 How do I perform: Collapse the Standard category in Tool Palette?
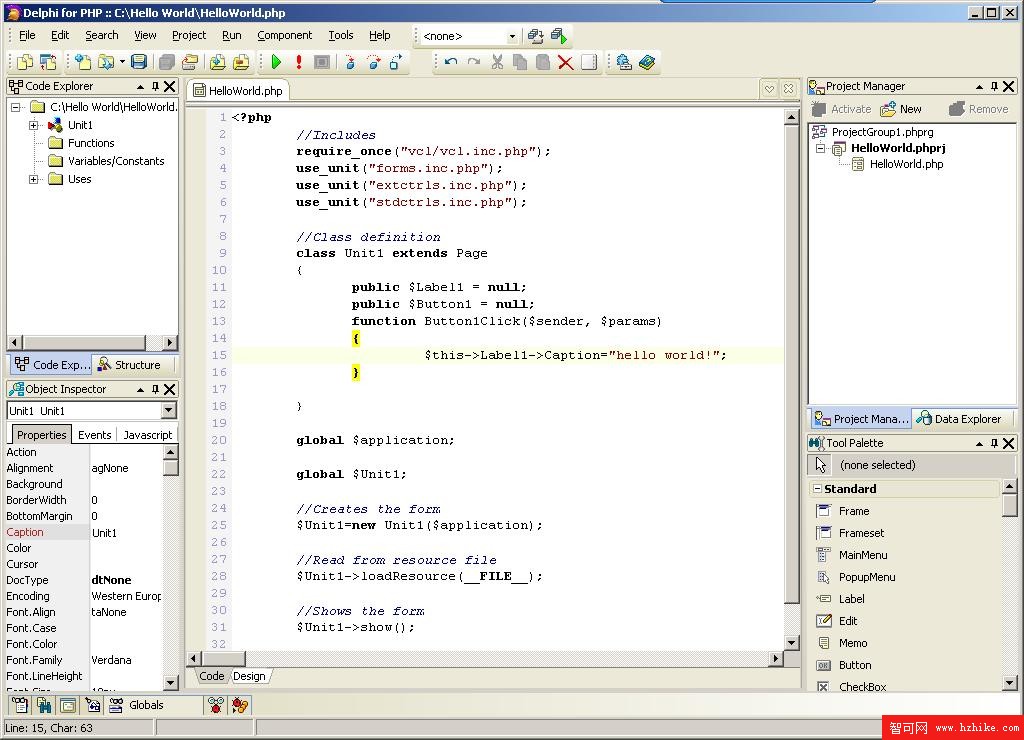coord(817,489)
